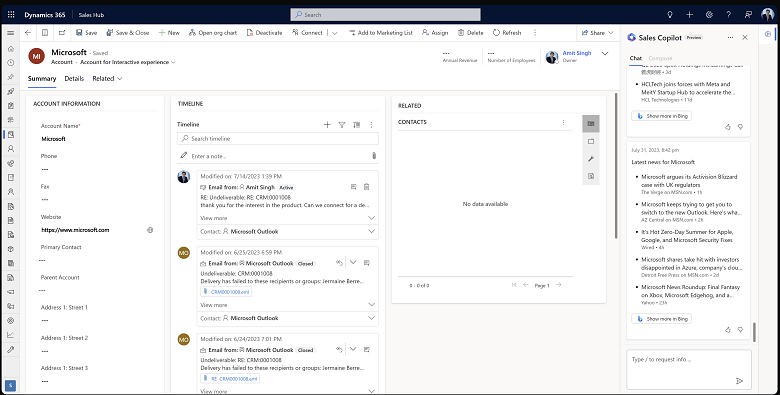Click the plus quick create icon in header
Screen dimensions: 780x395
click(689, 14)
